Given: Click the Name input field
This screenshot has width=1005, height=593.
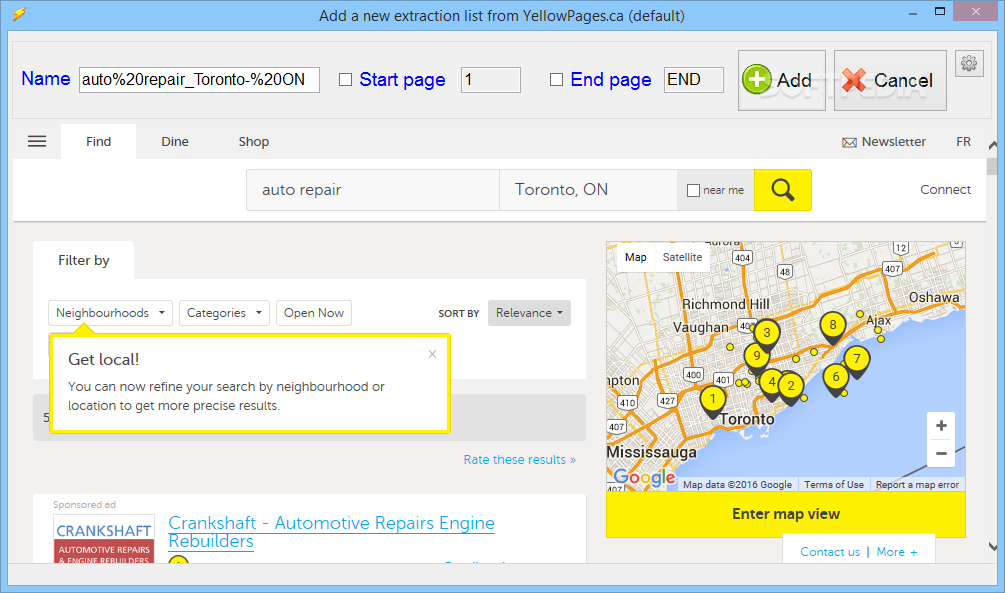Looking at the screenshot, I should [x=199, y=80].
